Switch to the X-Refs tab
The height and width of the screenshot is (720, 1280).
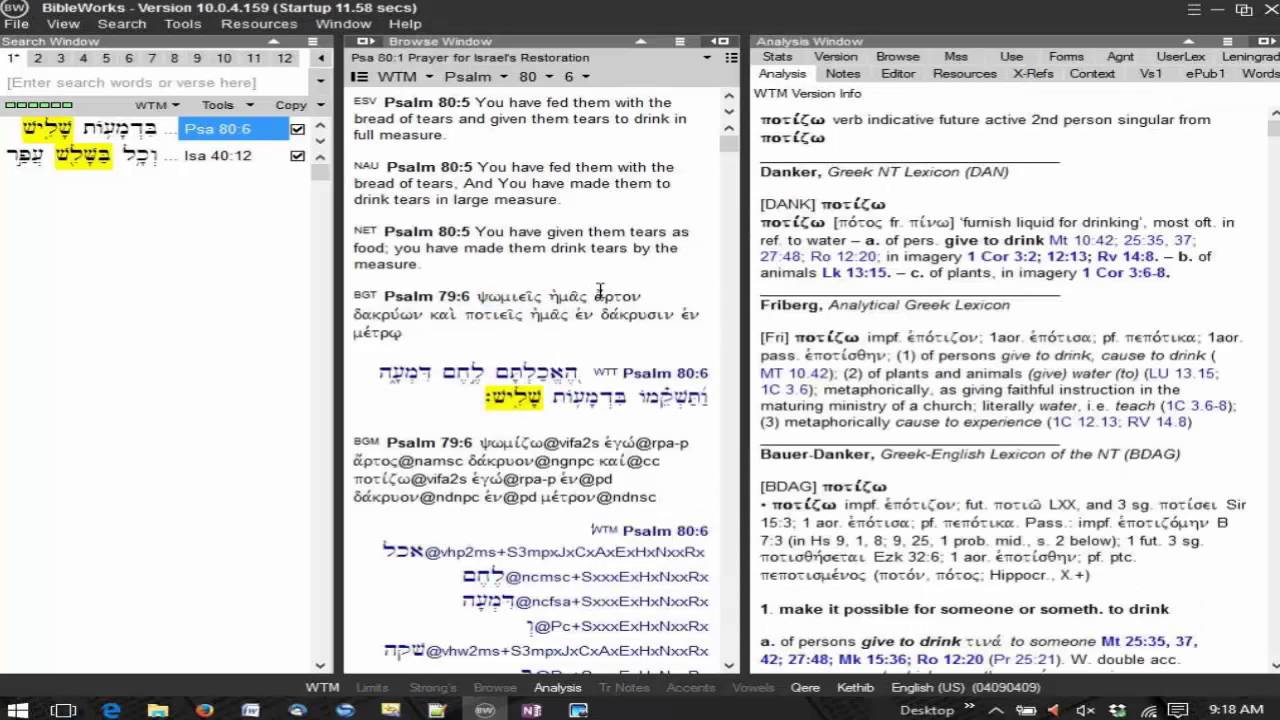pos(1033,74)
